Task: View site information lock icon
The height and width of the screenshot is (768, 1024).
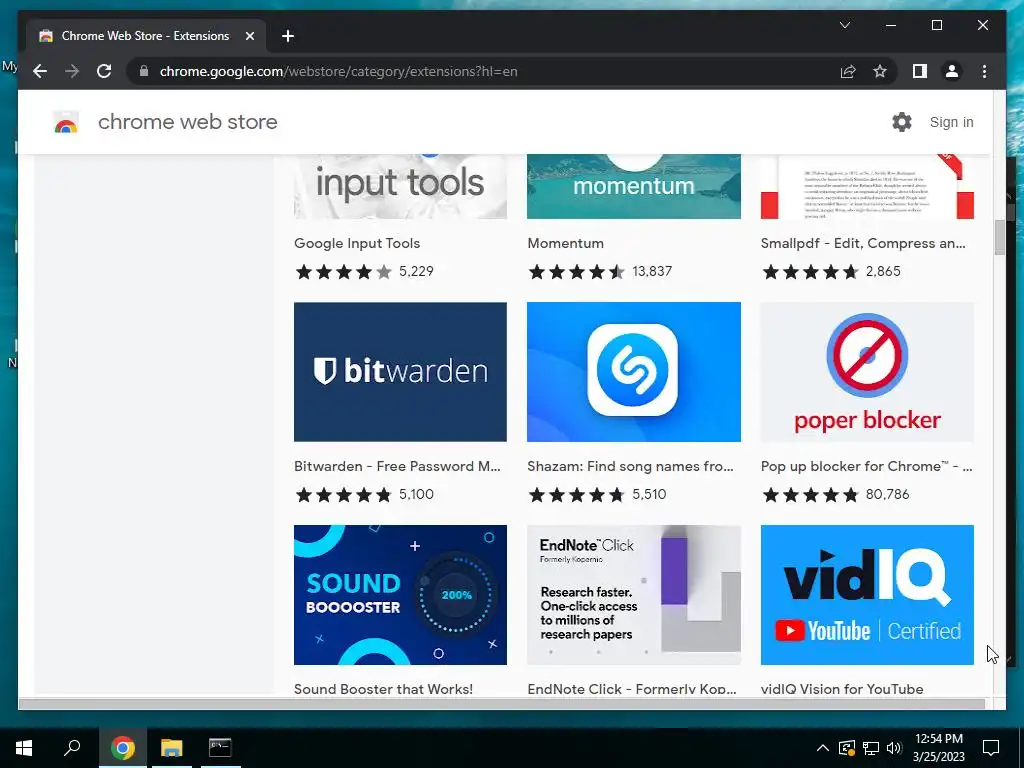Action: click(x=144, y=71)
